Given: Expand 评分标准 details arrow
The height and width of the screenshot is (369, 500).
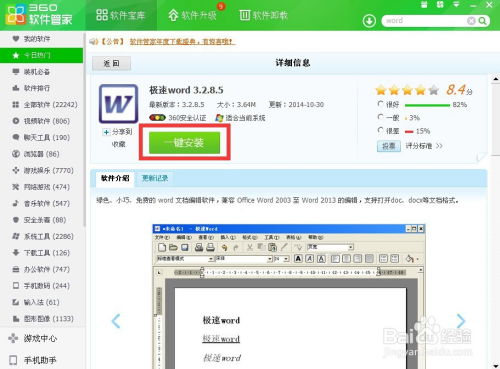Looking at the screenshot, I should (439, 146).
